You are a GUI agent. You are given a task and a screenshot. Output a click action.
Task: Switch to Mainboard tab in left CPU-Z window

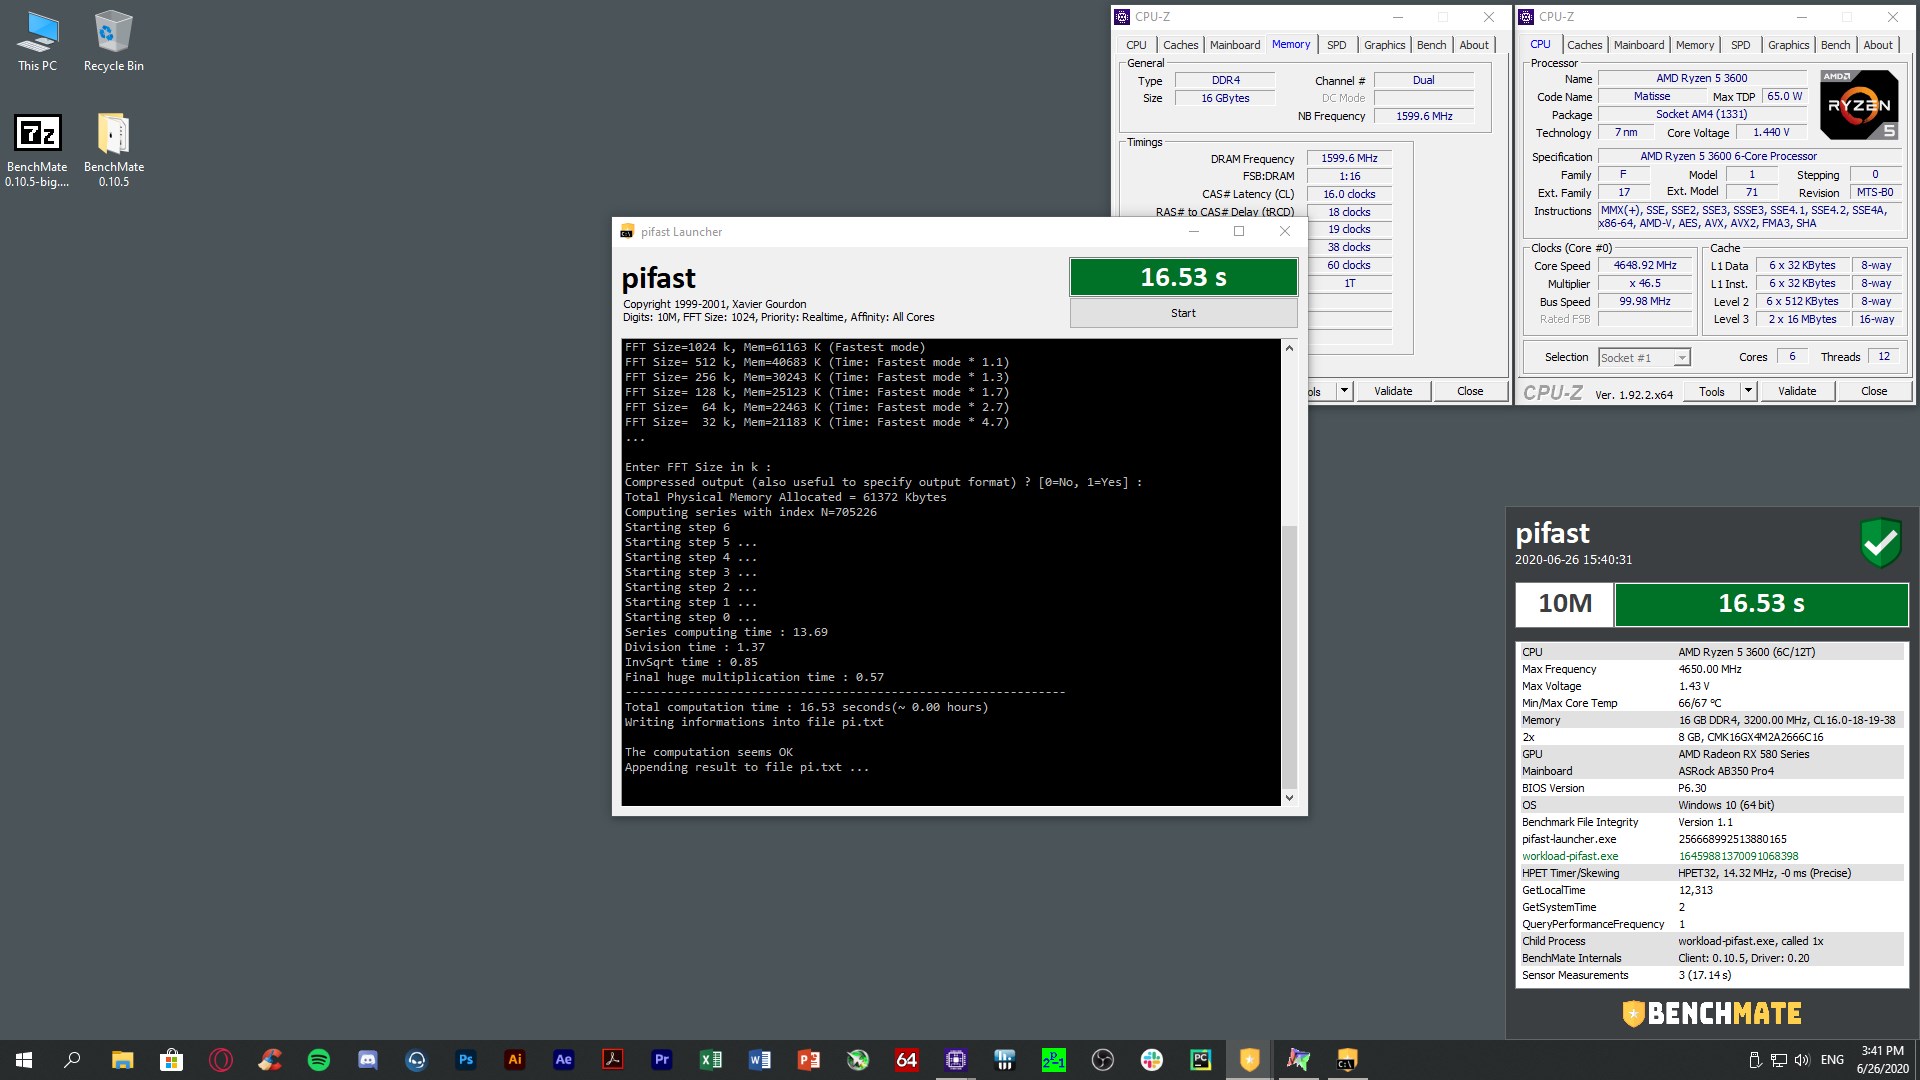[x=1235, y=45]
